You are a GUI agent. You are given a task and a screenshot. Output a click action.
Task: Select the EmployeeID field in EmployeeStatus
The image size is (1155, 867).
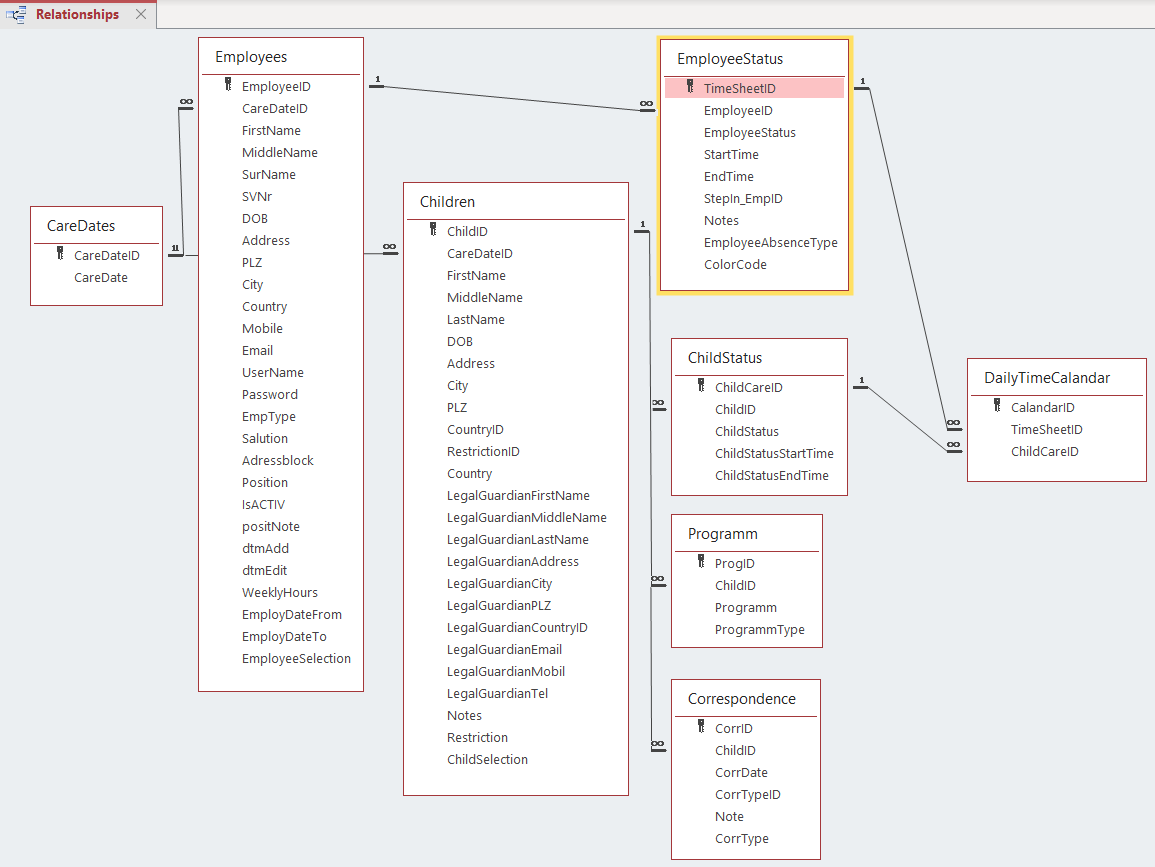(738, 110)
